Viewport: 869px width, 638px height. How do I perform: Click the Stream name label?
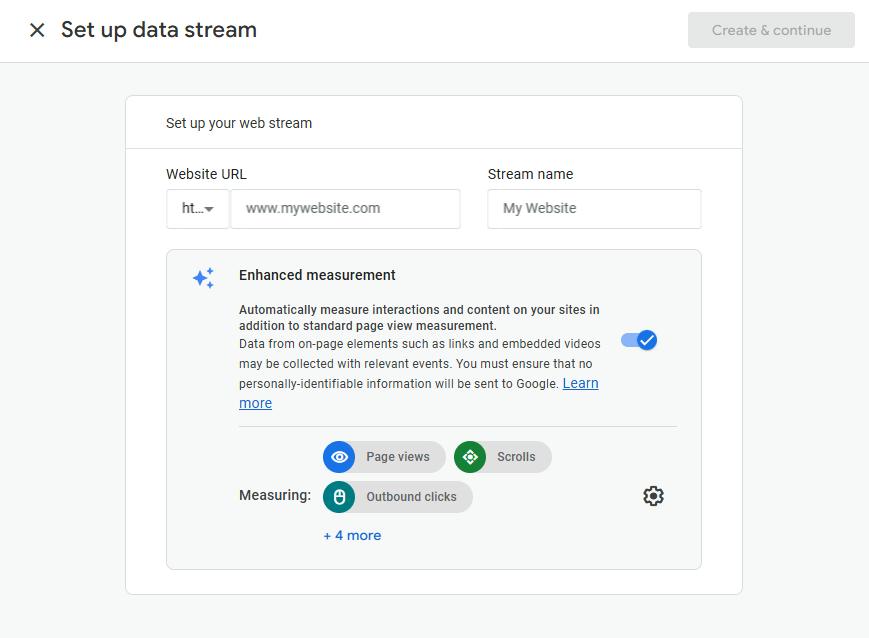tap(530, 174)
